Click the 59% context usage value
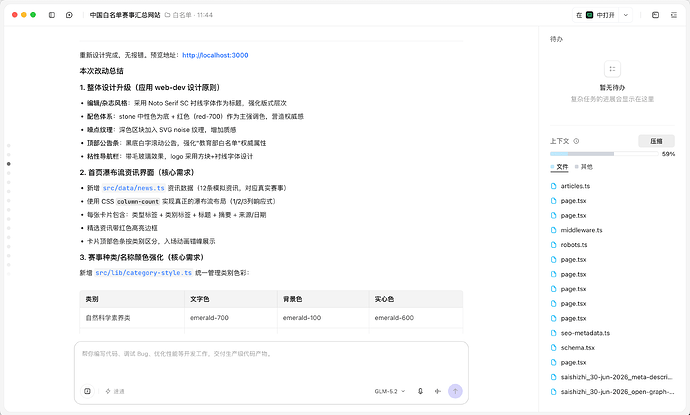 [668, 154]
